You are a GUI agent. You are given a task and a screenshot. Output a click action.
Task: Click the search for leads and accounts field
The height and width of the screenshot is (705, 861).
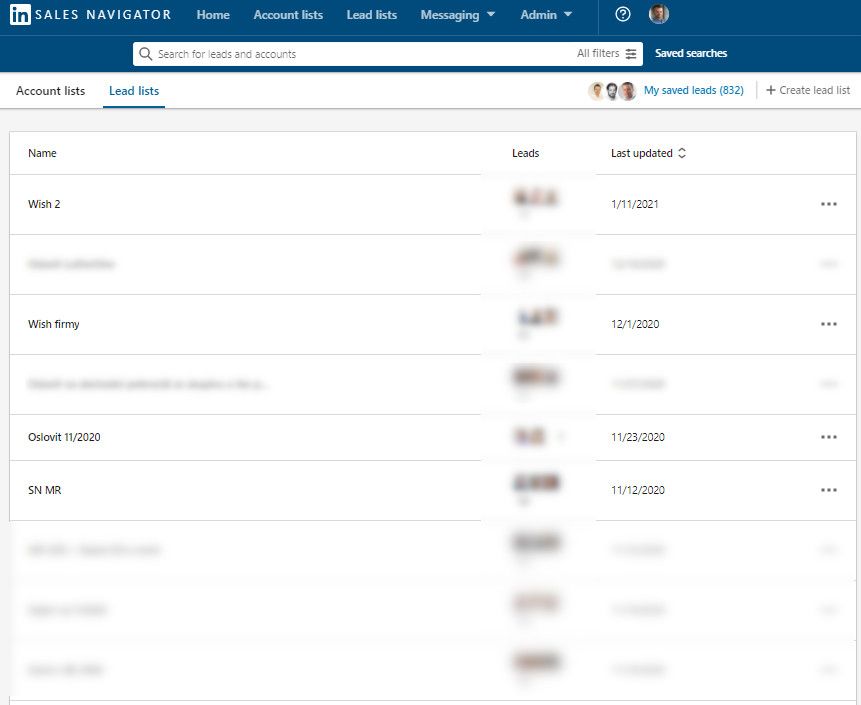tap(360, 54)
